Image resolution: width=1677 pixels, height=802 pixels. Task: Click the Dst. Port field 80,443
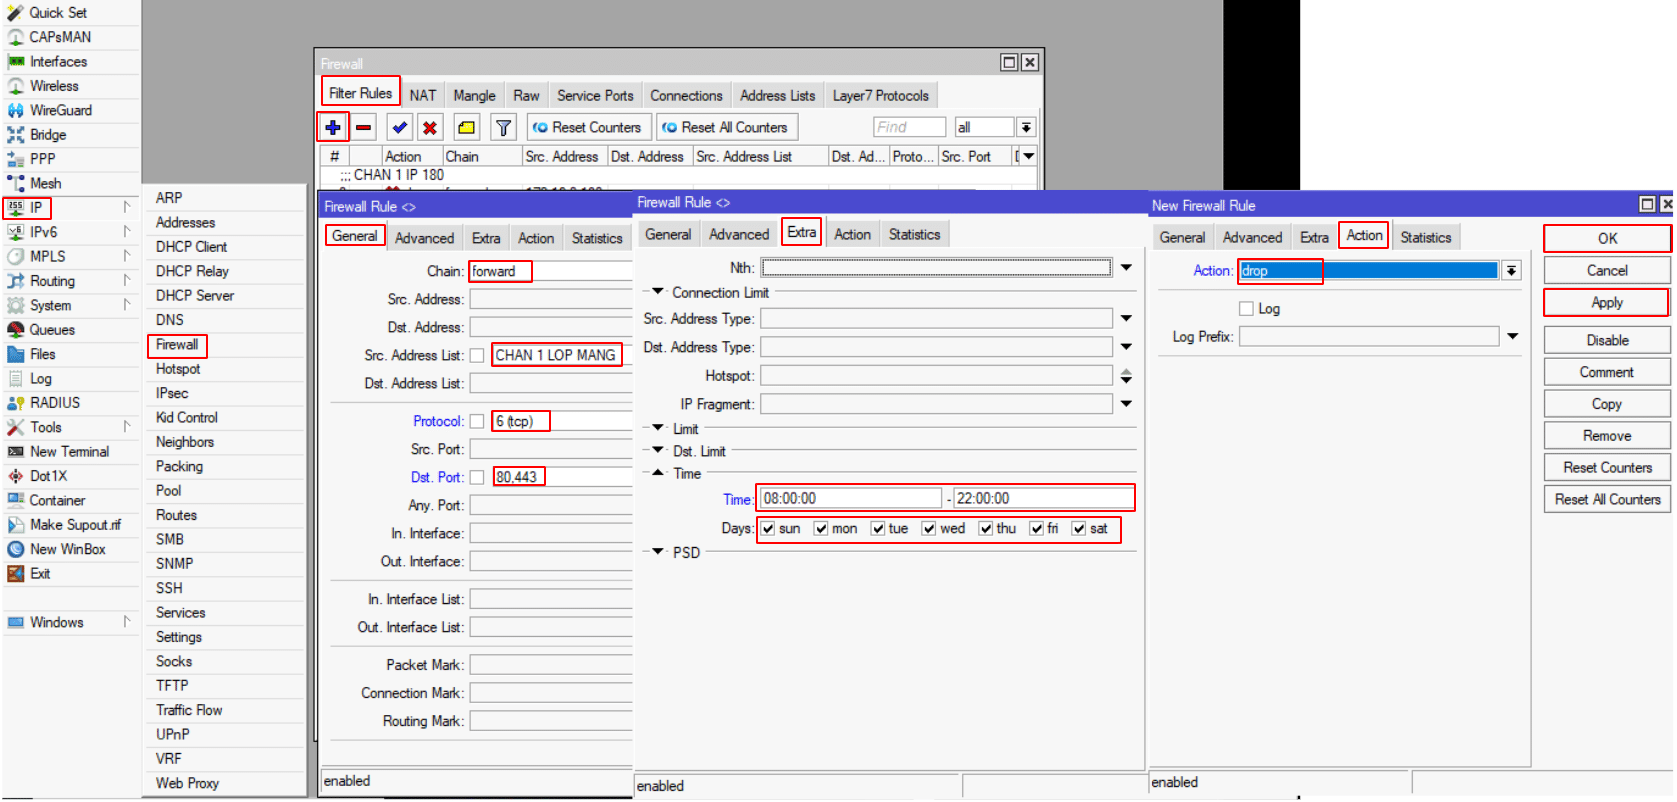click(563, 477)
